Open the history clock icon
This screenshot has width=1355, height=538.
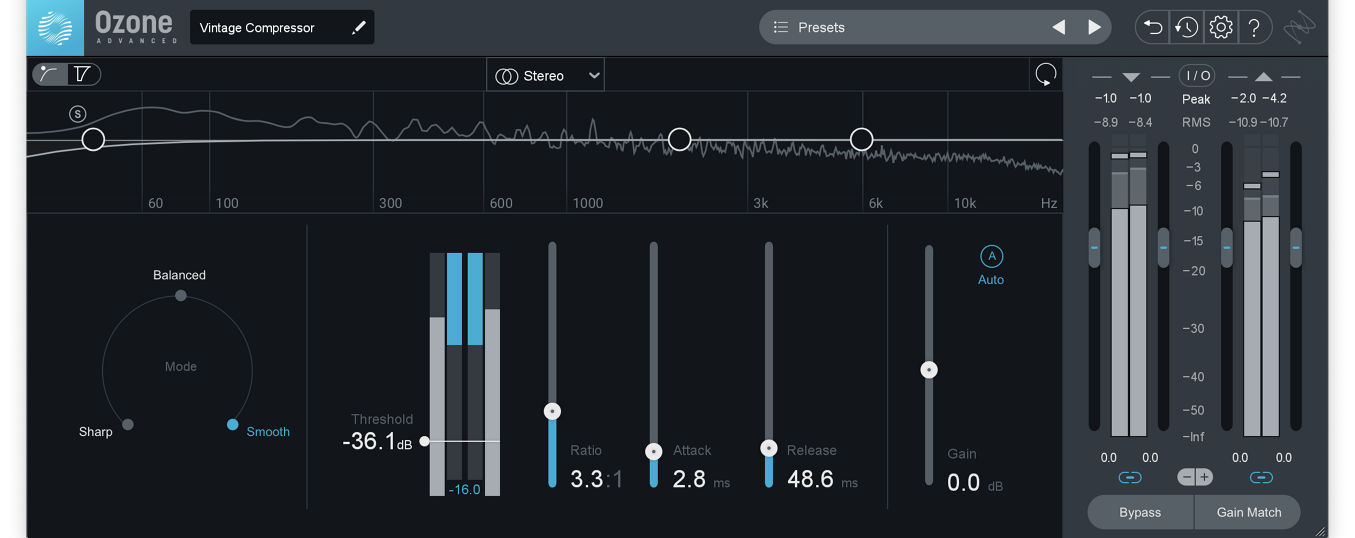coord(1186,28)
